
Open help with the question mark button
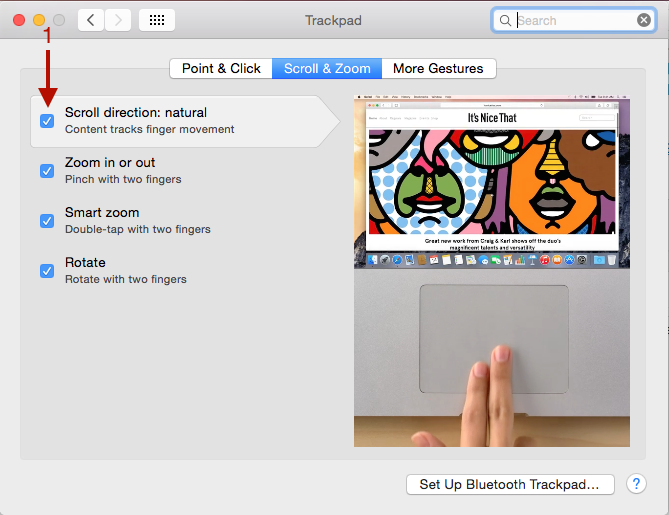(x=636, y=484)
